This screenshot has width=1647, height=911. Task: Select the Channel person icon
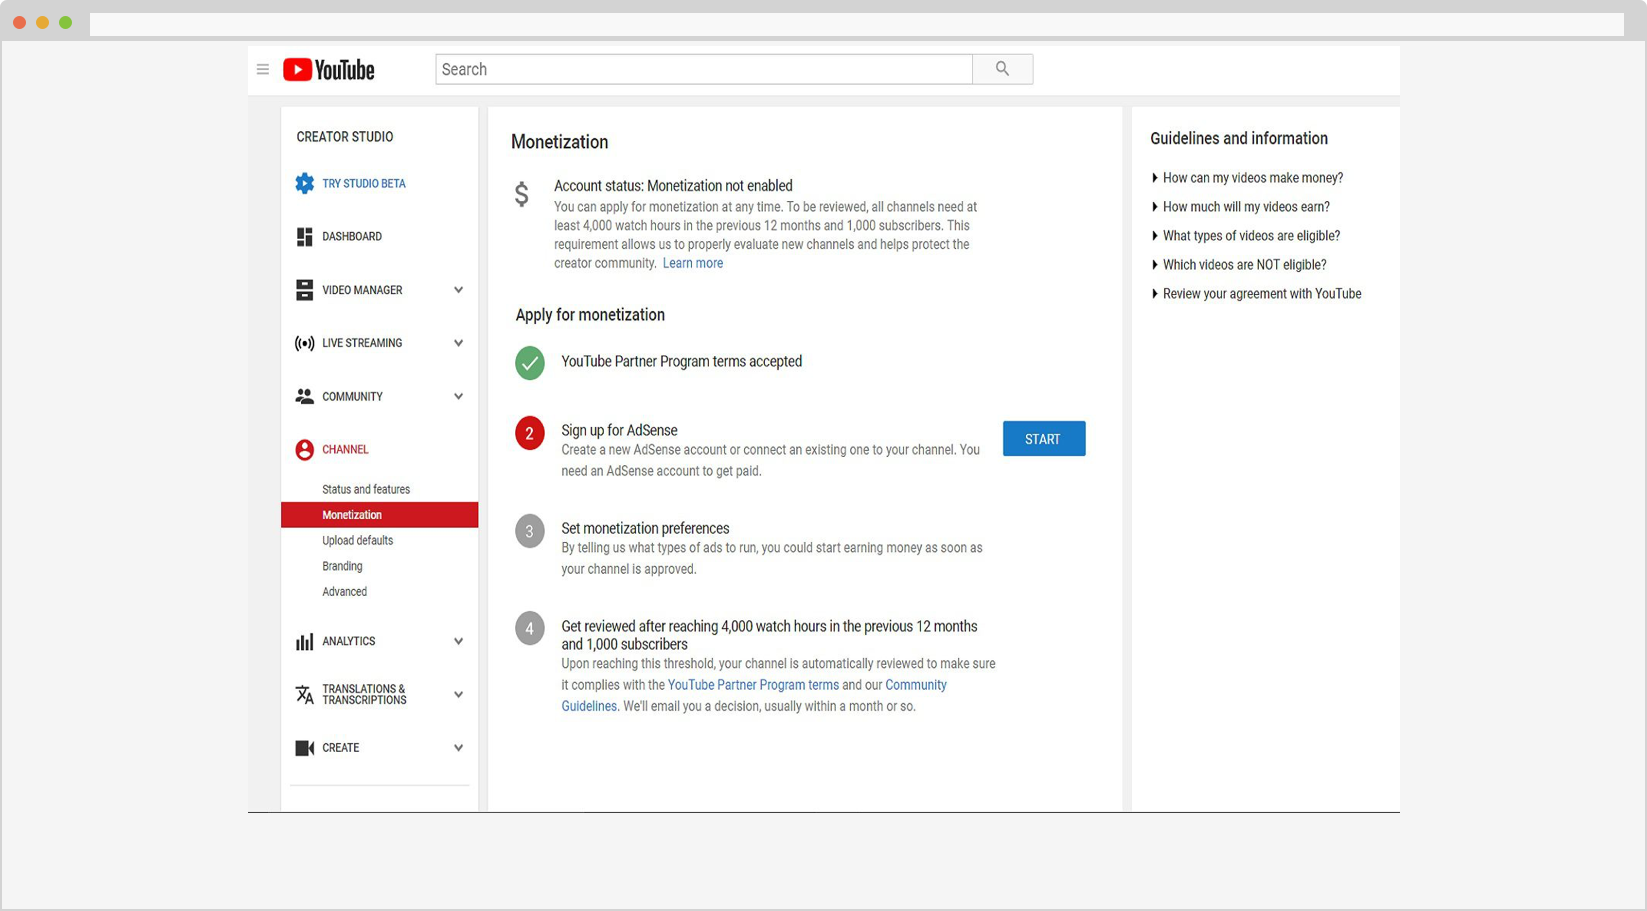pyautogui.click(x=304, y=450)
